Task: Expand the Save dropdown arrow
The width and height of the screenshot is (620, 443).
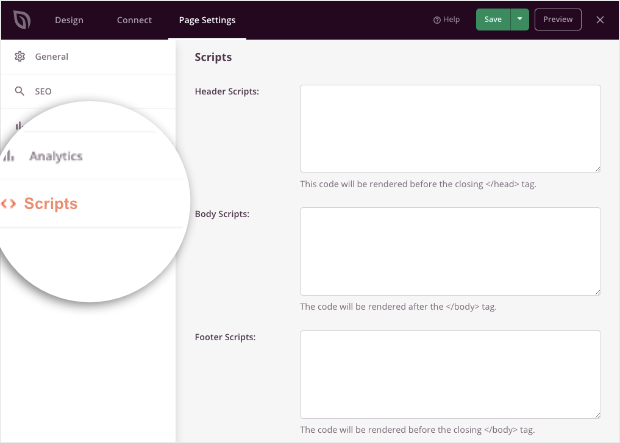Action: (x=520, y=19)
